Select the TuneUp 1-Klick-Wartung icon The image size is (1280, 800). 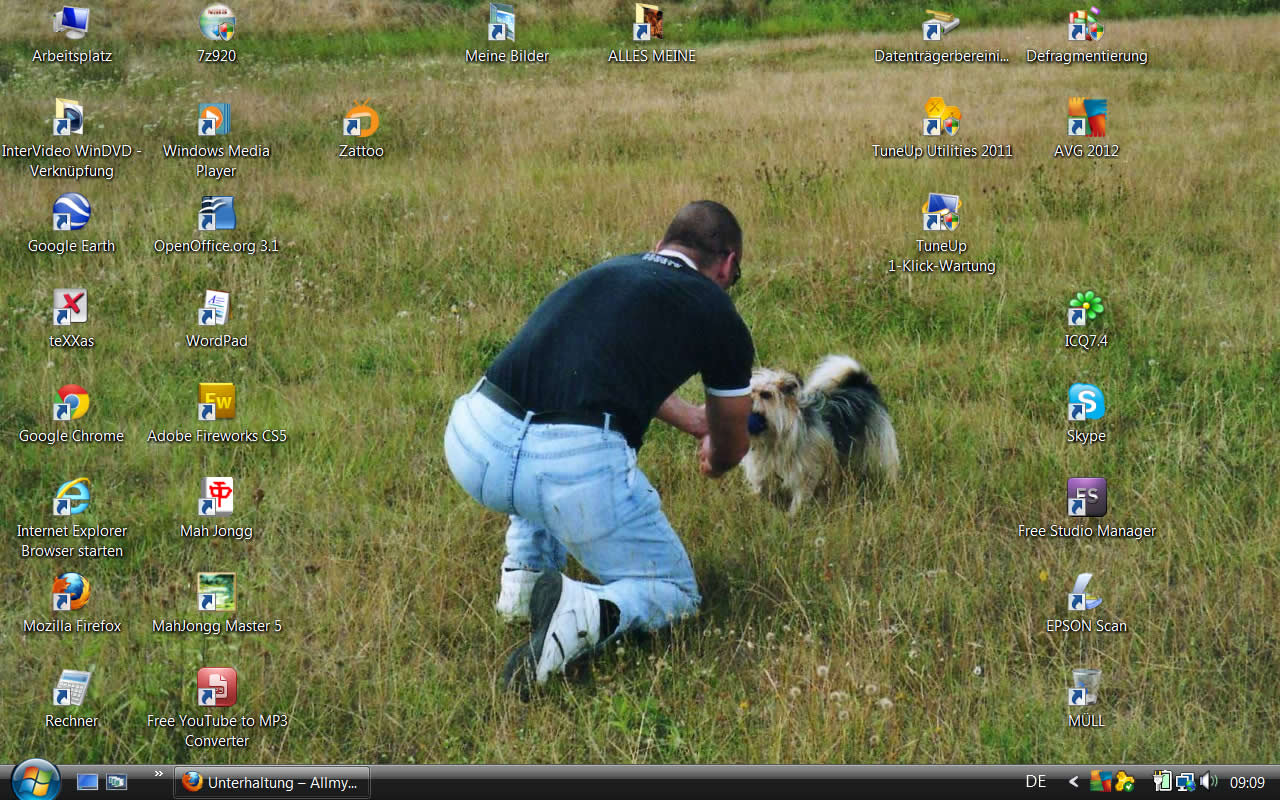[x=941, y=213]
